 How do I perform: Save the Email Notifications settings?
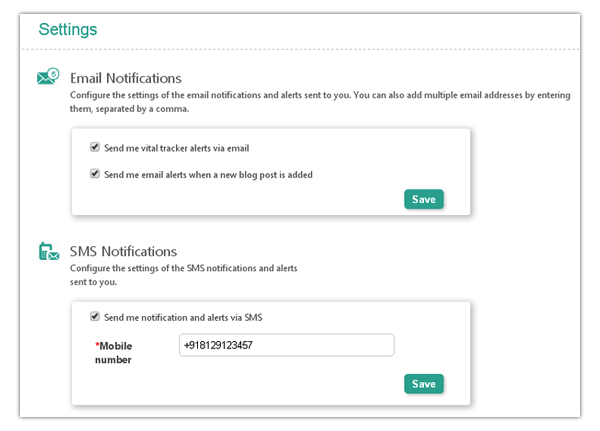click(x=424, y=199)
